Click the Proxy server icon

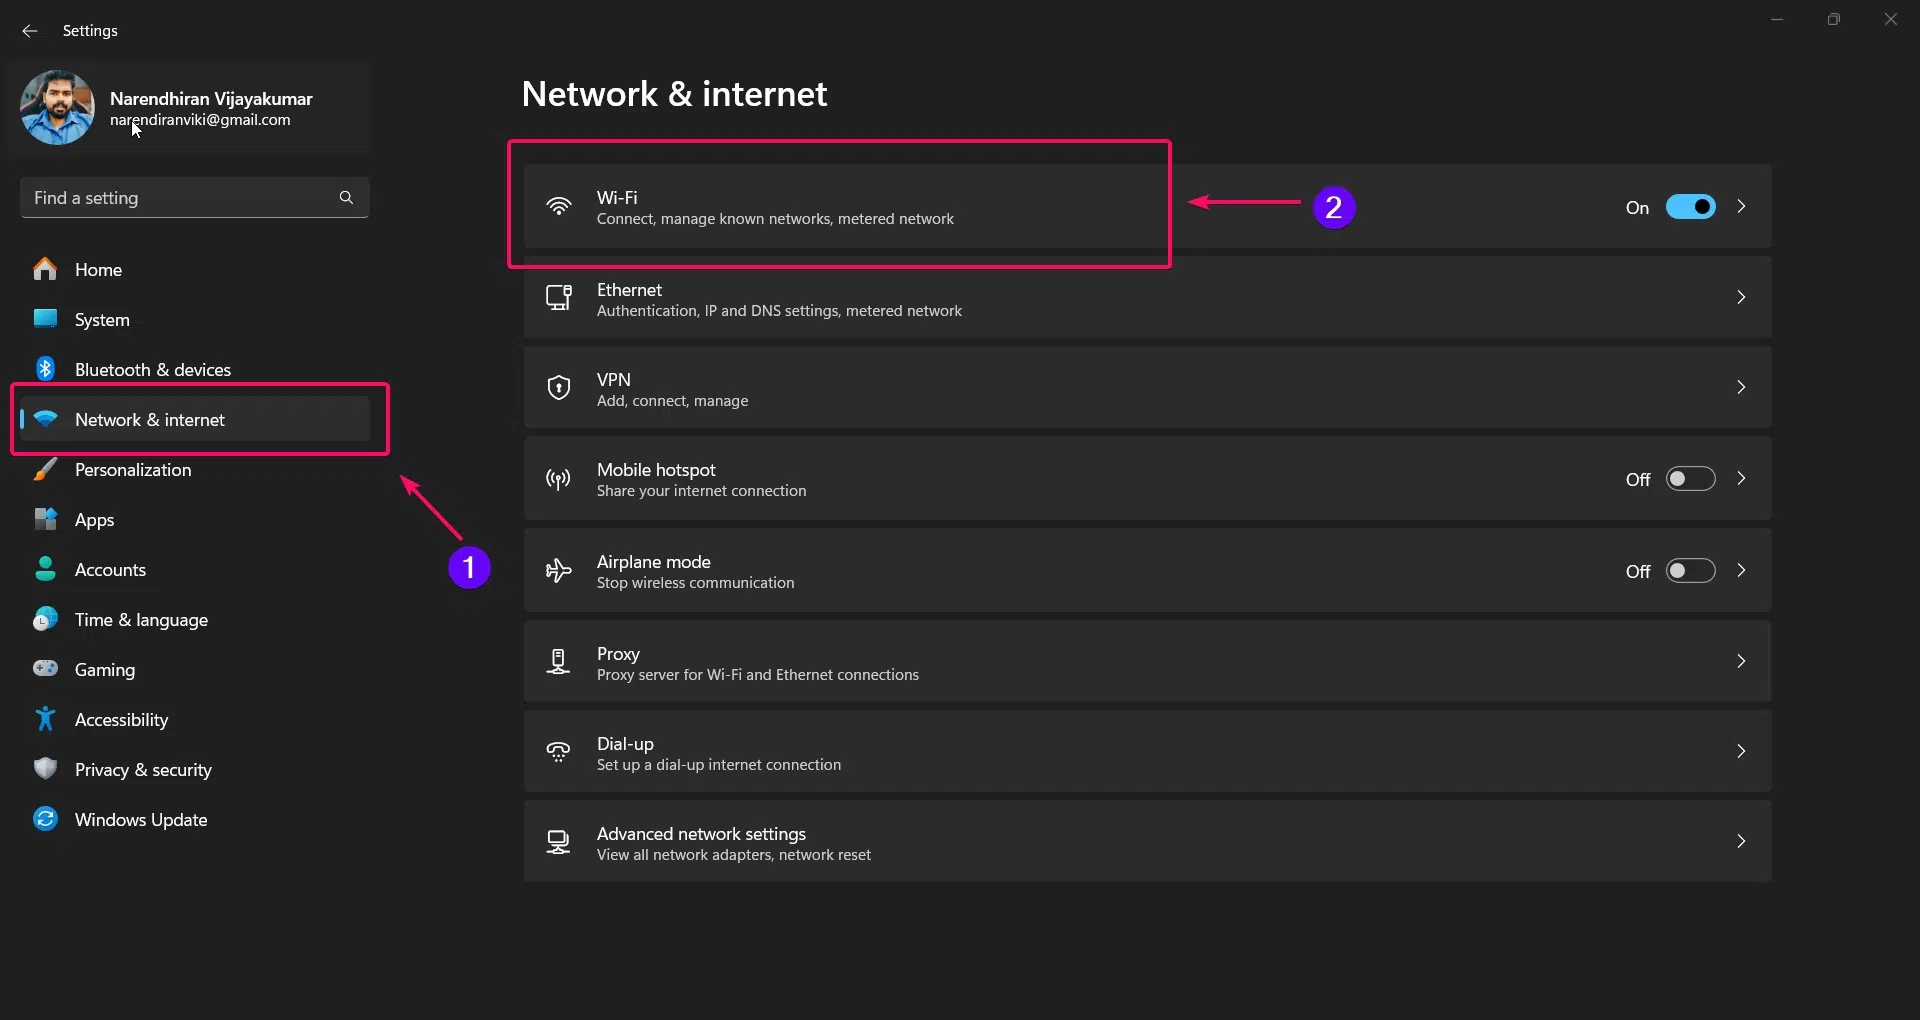[x=558, y=661]
